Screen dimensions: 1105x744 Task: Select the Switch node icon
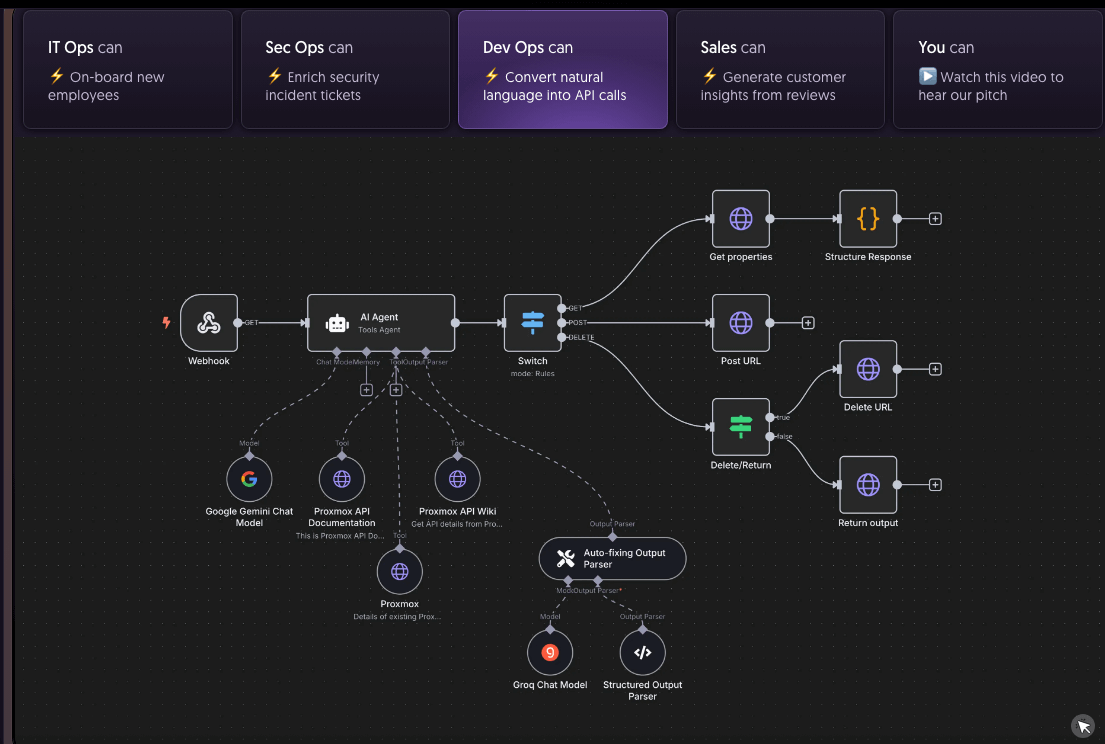pyautogui.click(x=532, y=323)
